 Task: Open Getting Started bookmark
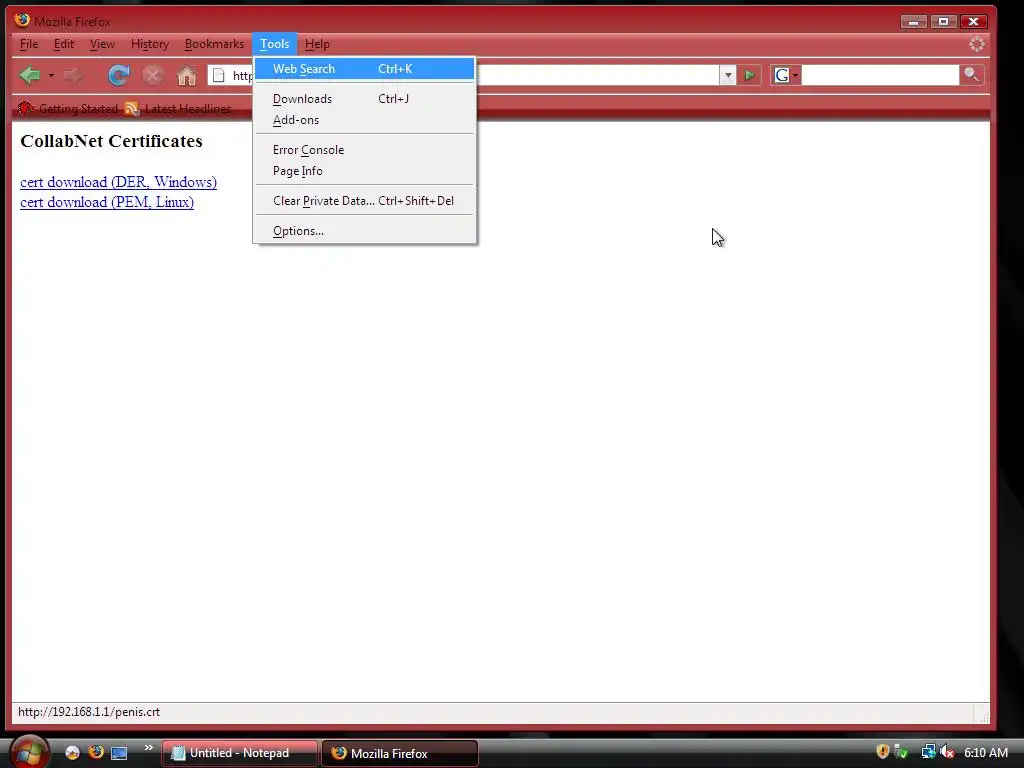[x=68, y=108]
